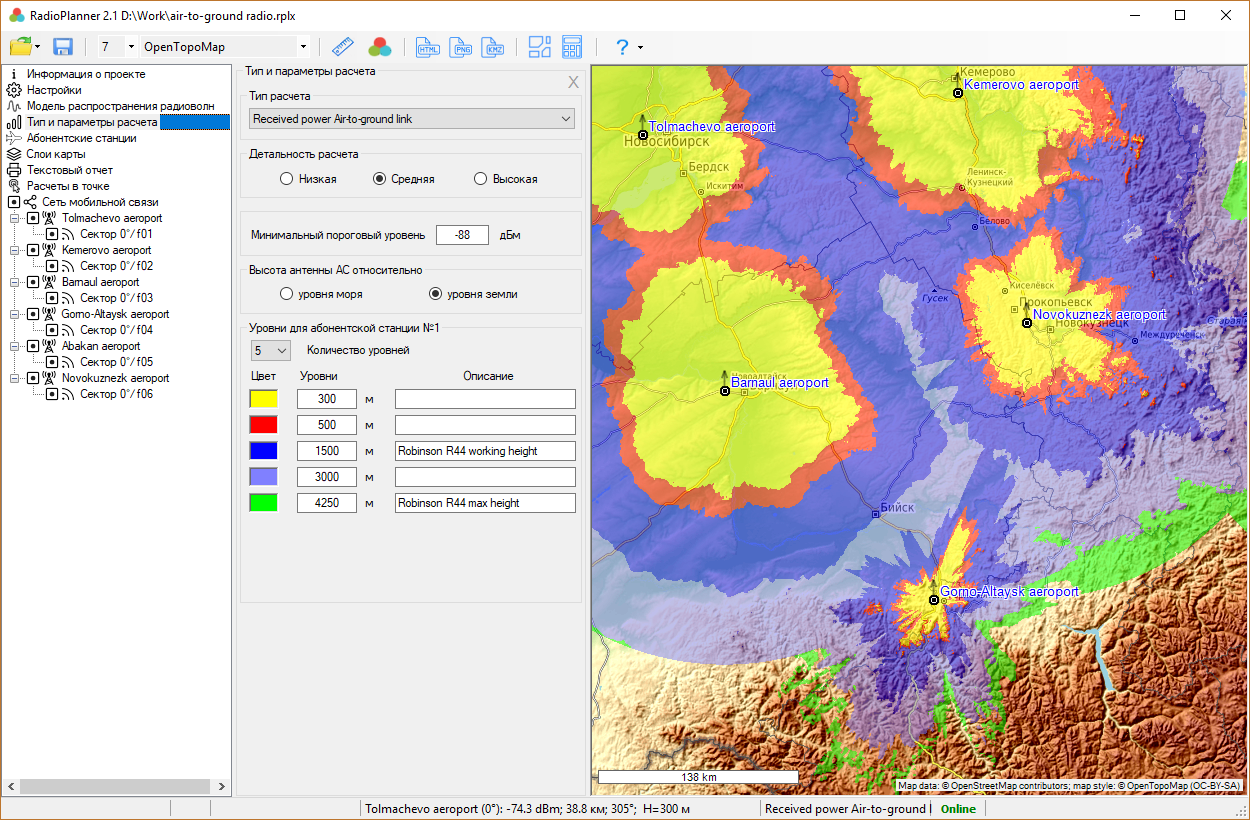Click the green color swatch for 4250 m

(264, 503)
